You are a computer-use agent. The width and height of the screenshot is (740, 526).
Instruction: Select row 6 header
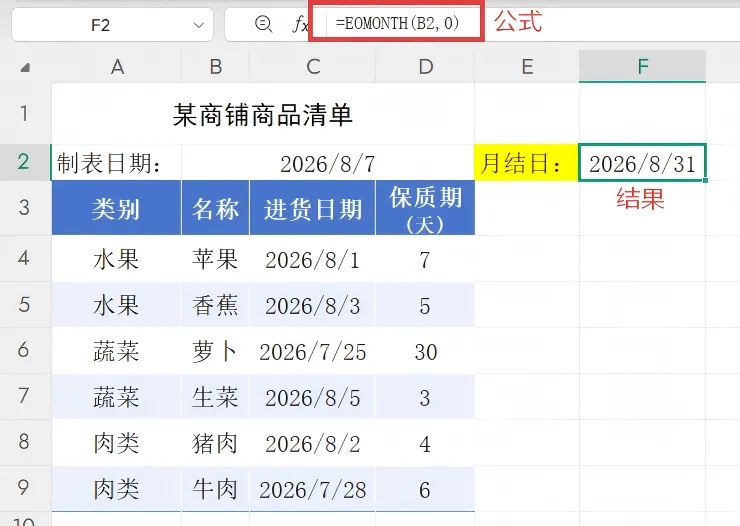click(25, 351)
